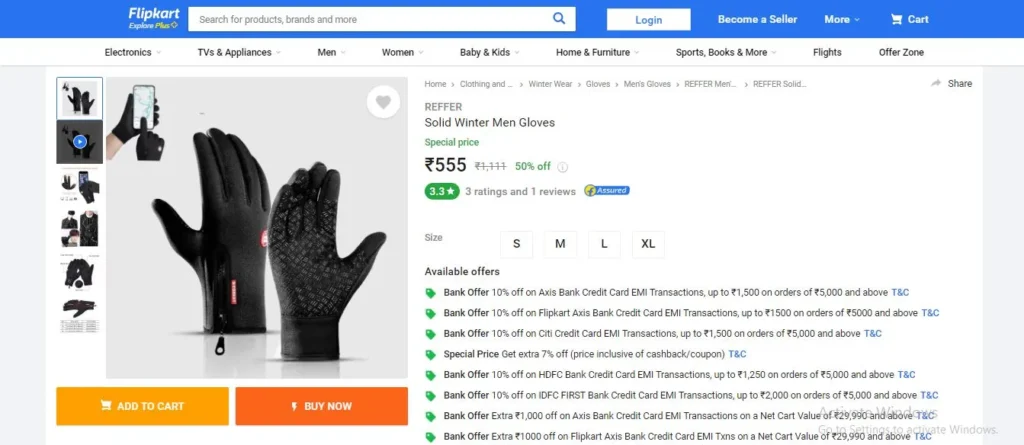Viewport: 1024px width, 445px height.
Task: Expand the More dropdown in header
Action: [x=842, y=20]
